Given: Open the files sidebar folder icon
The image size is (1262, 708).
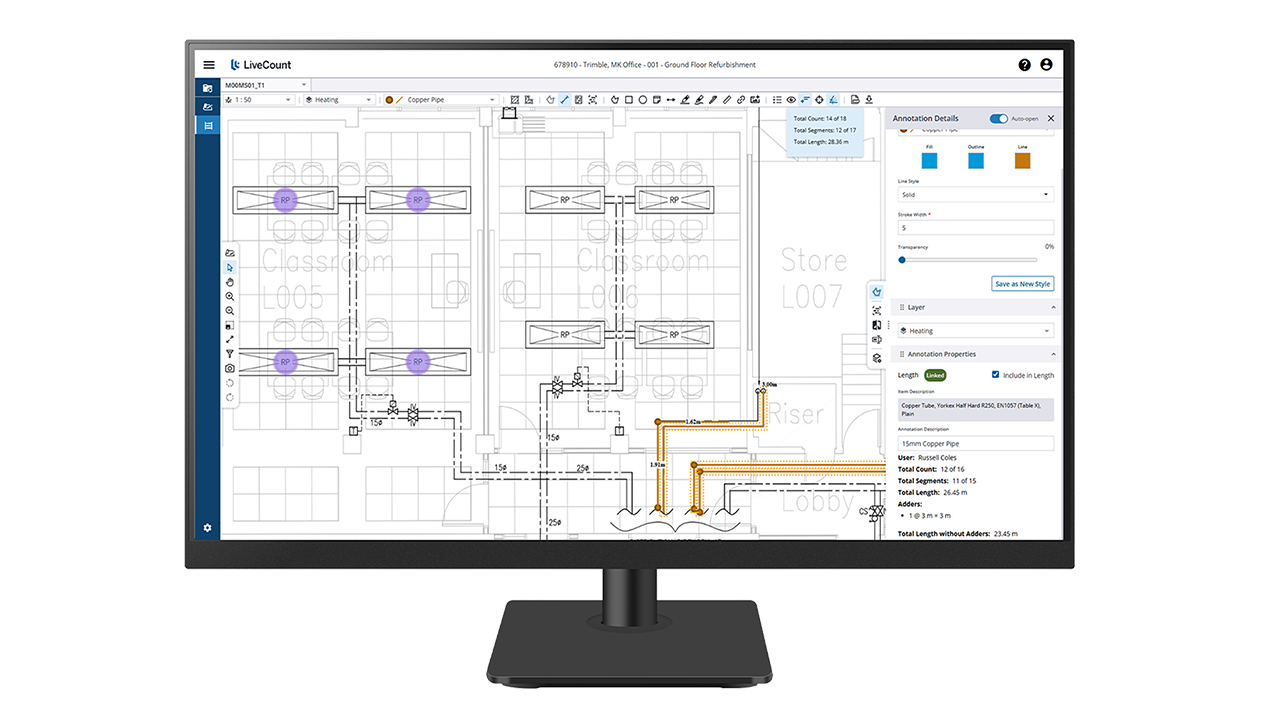Looking at the screenshot, I should (208, 88).
